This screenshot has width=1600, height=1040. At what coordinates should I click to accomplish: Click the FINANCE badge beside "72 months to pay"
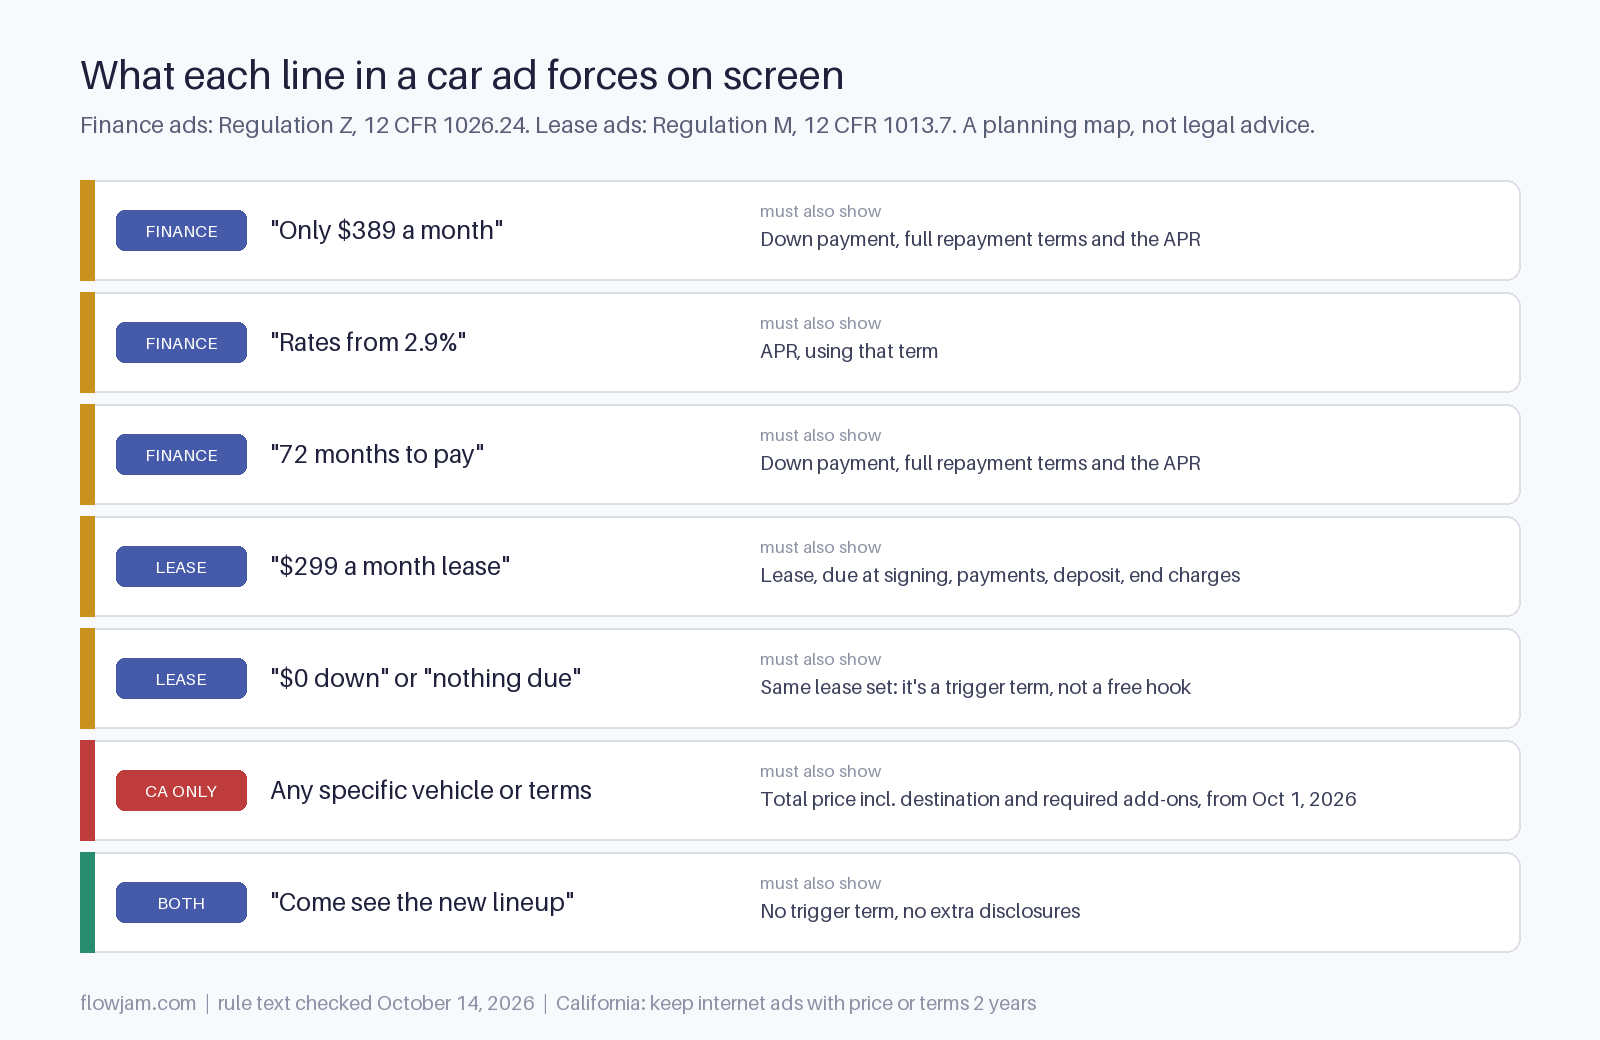coord(181,455)
